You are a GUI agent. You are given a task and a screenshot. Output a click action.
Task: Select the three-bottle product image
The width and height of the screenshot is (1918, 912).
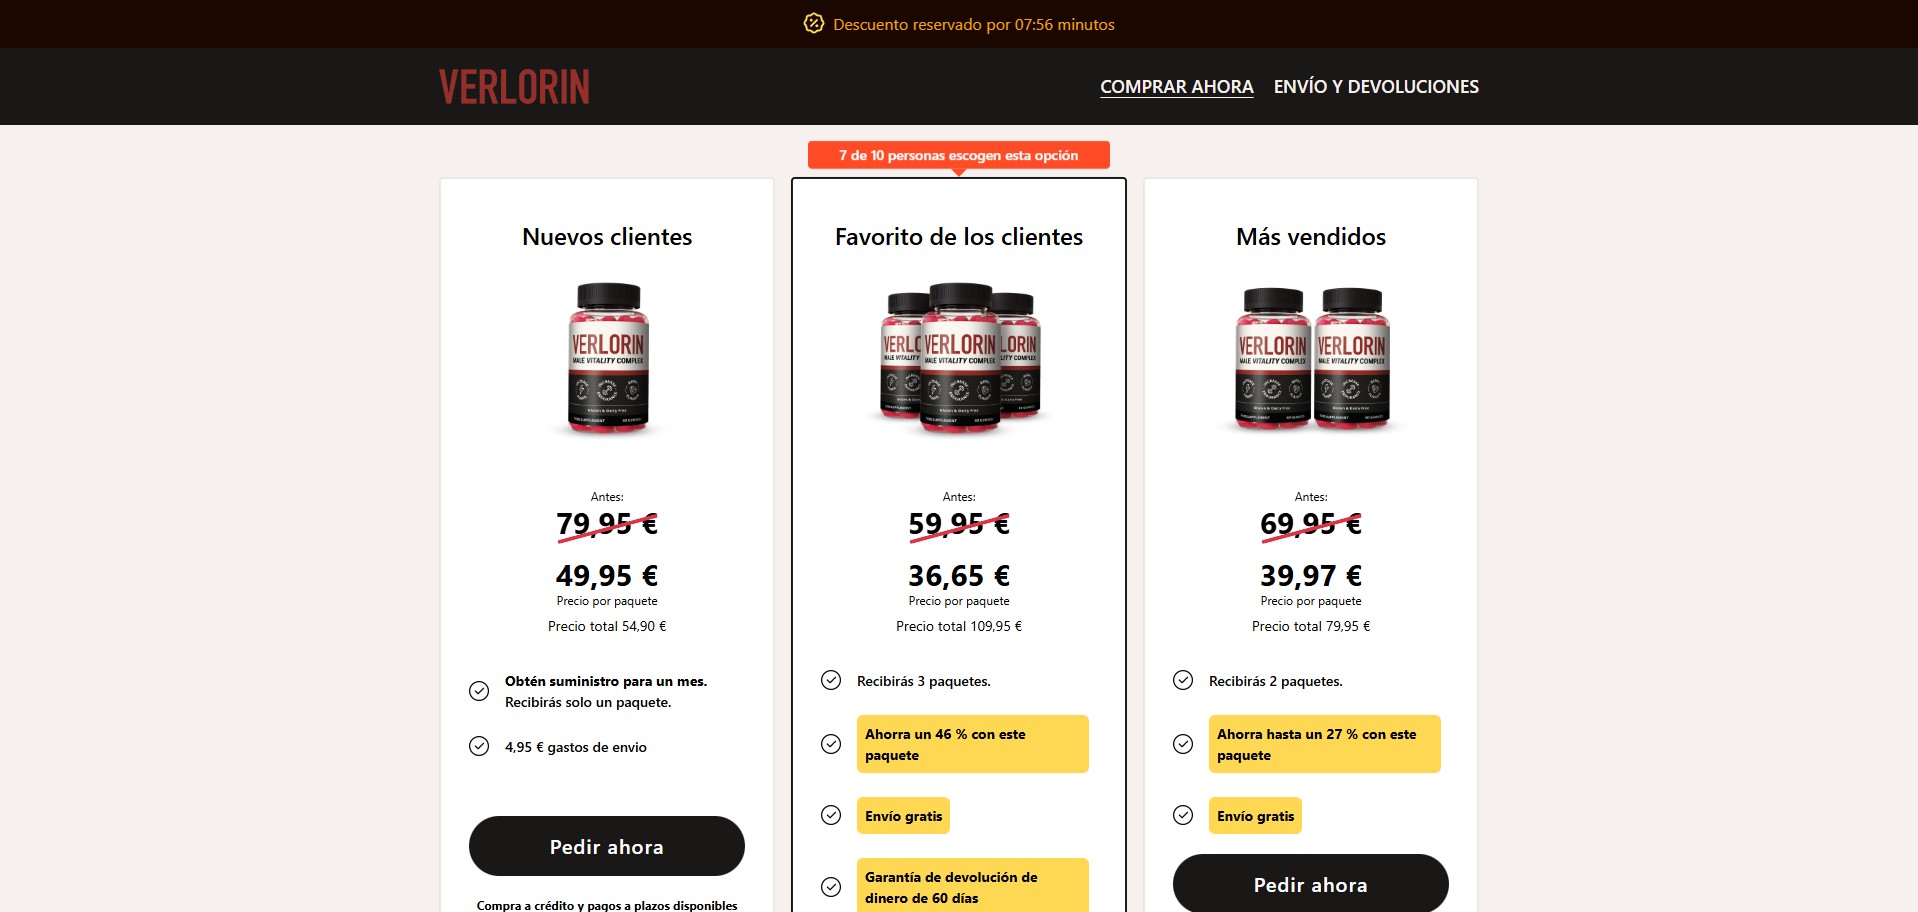pyautogui.click(x=960, y=358)
